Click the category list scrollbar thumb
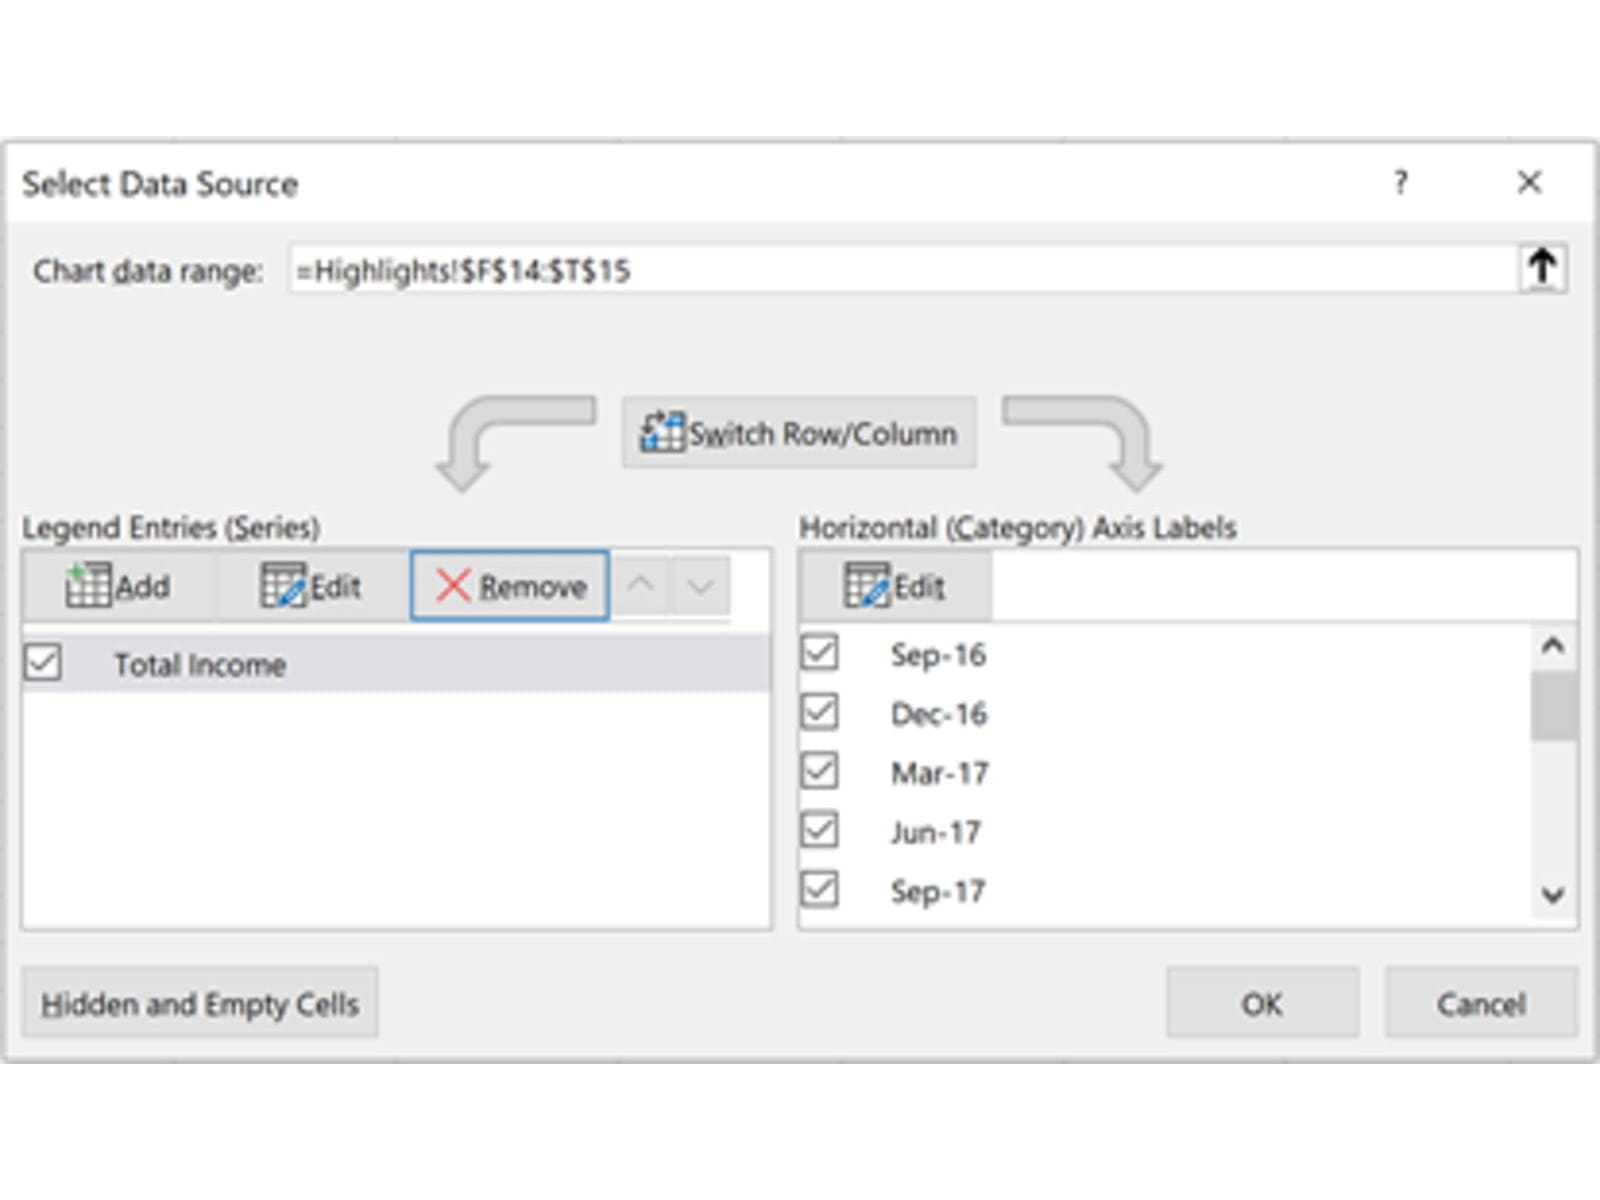Screen dimensions: 1600x1200 1552,706
